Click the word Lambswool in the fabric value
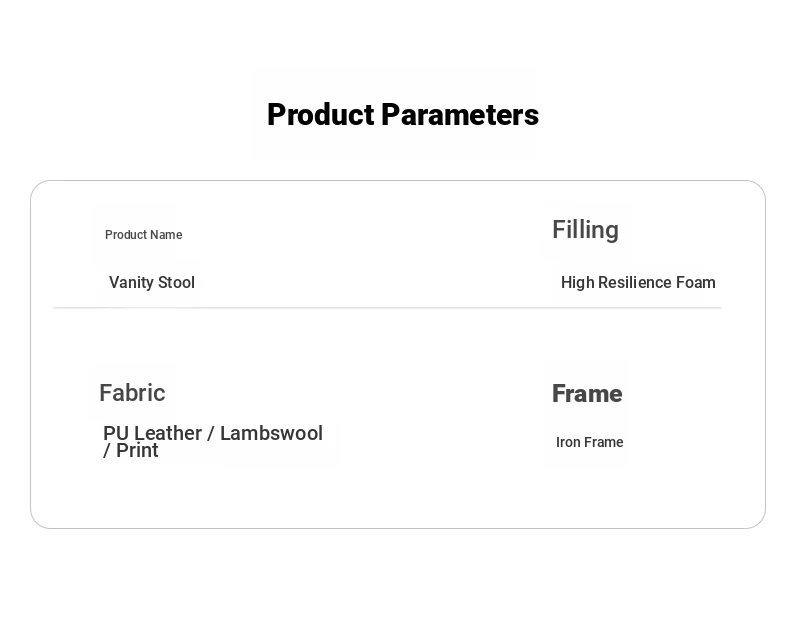Viewport: 790px width, 622px height. coord(271,433)
